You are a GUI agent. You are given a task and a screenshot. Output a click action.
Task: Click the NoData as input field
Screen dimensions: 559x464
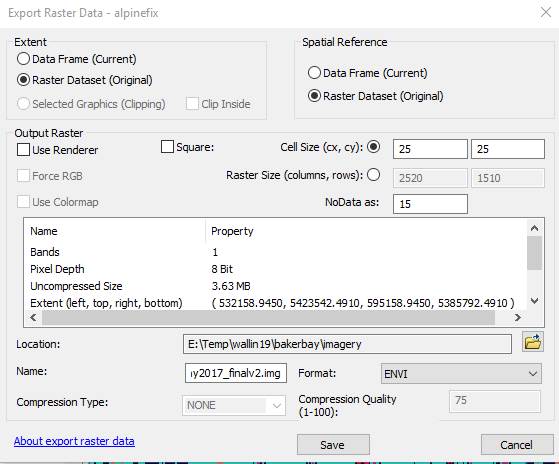[430, 204]
